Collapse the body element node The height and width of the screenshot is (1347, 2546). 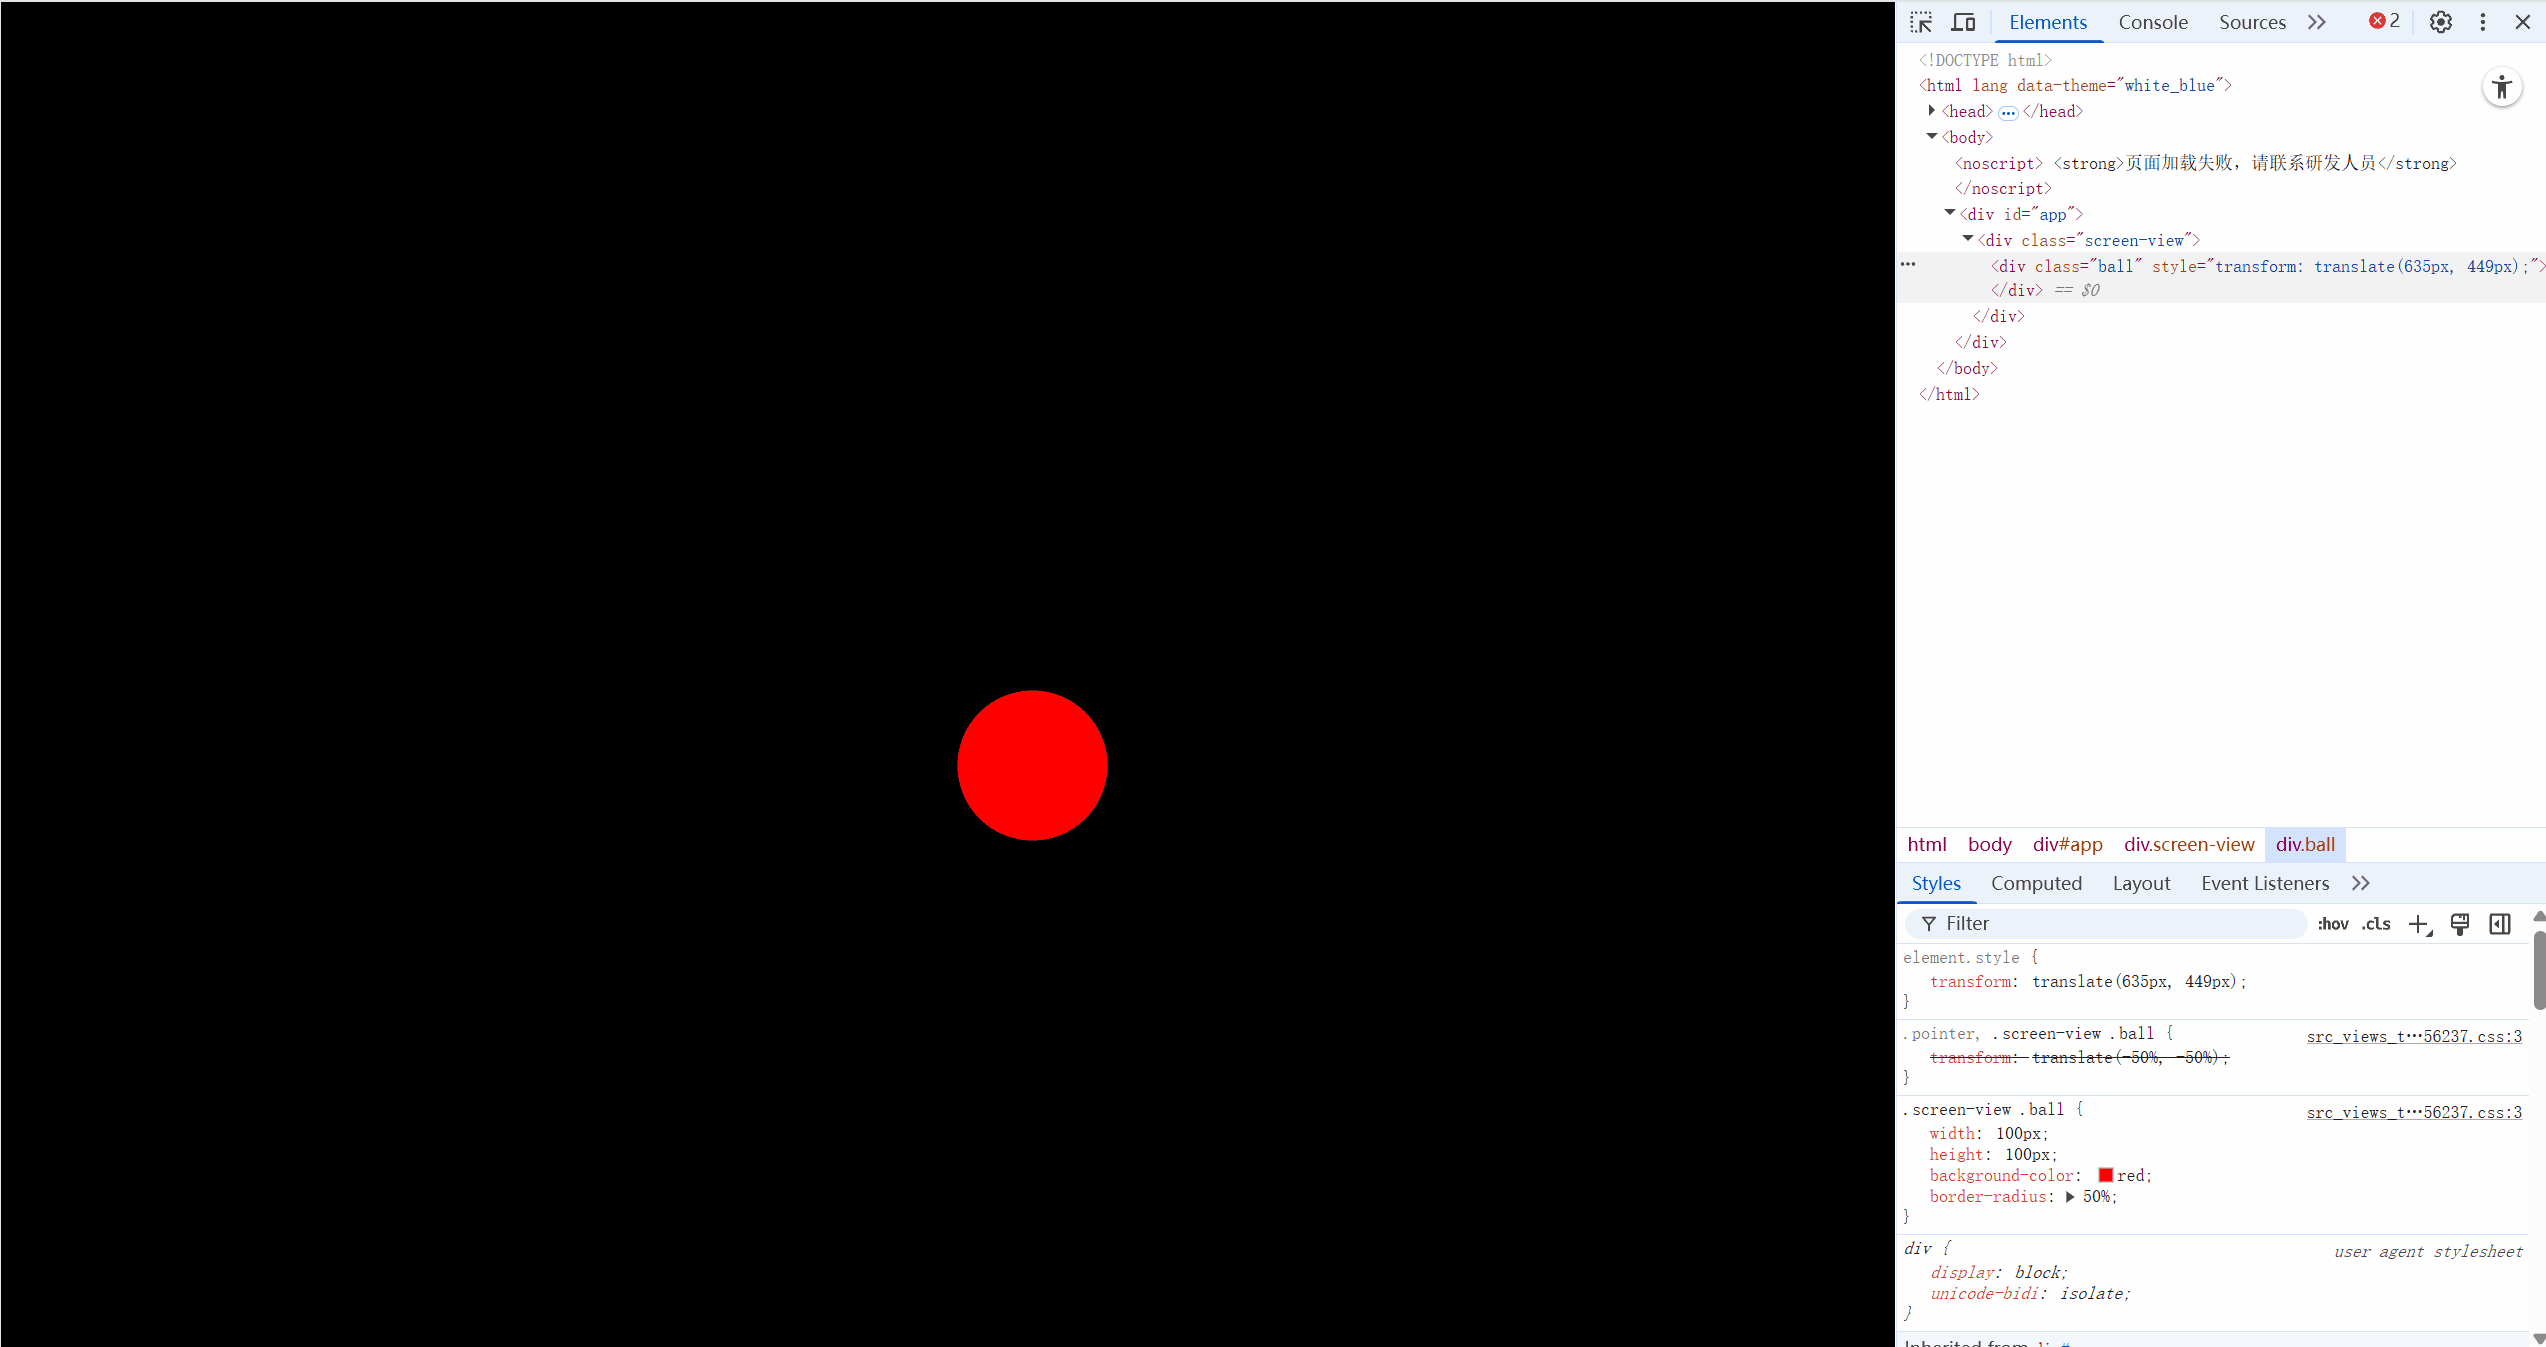click(1932, 137)
